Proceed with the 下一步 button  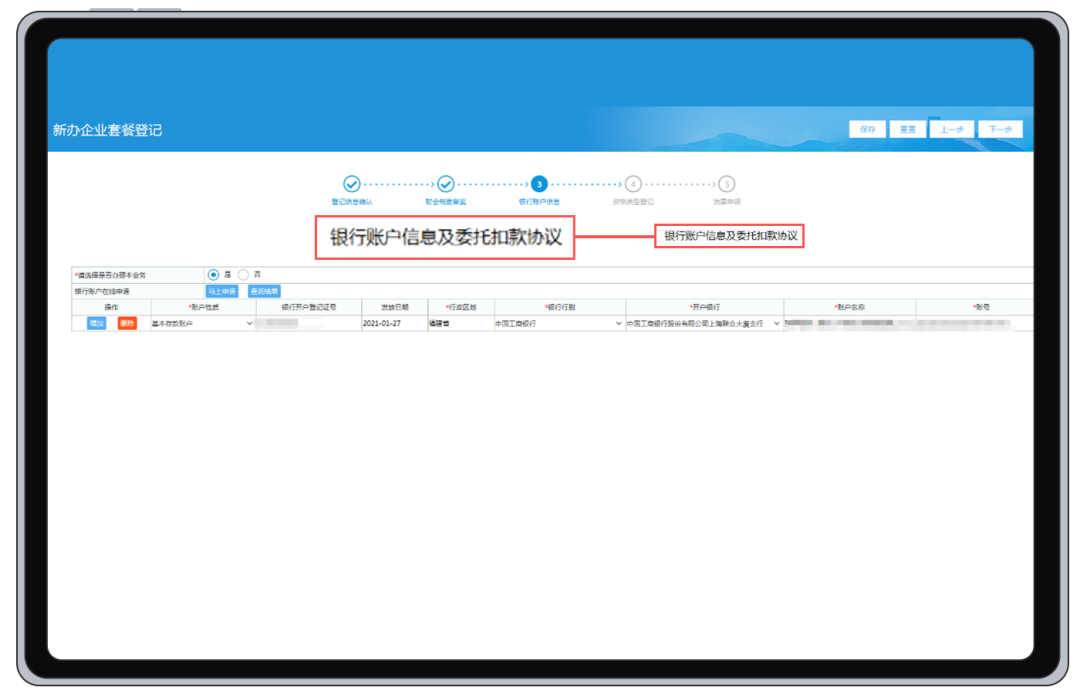pyautogui.click(x=1000, y=129)
